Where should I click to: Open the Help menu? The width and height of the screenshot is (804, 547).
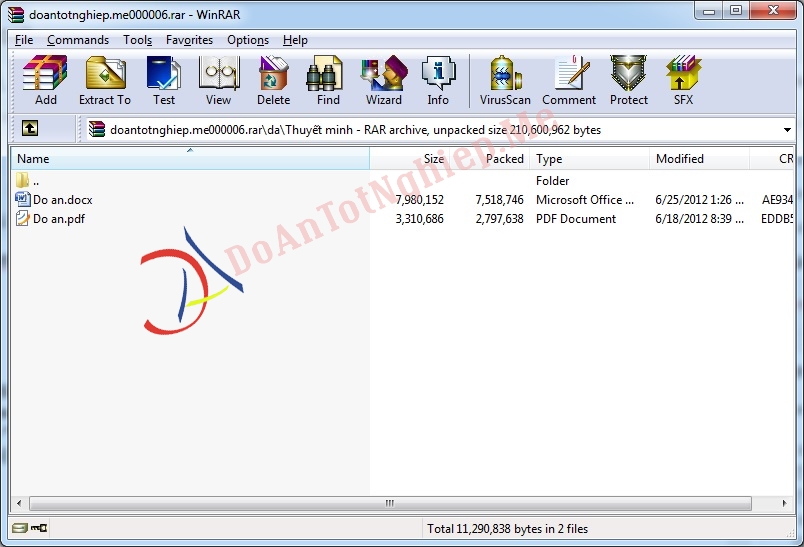pos(295,40)
